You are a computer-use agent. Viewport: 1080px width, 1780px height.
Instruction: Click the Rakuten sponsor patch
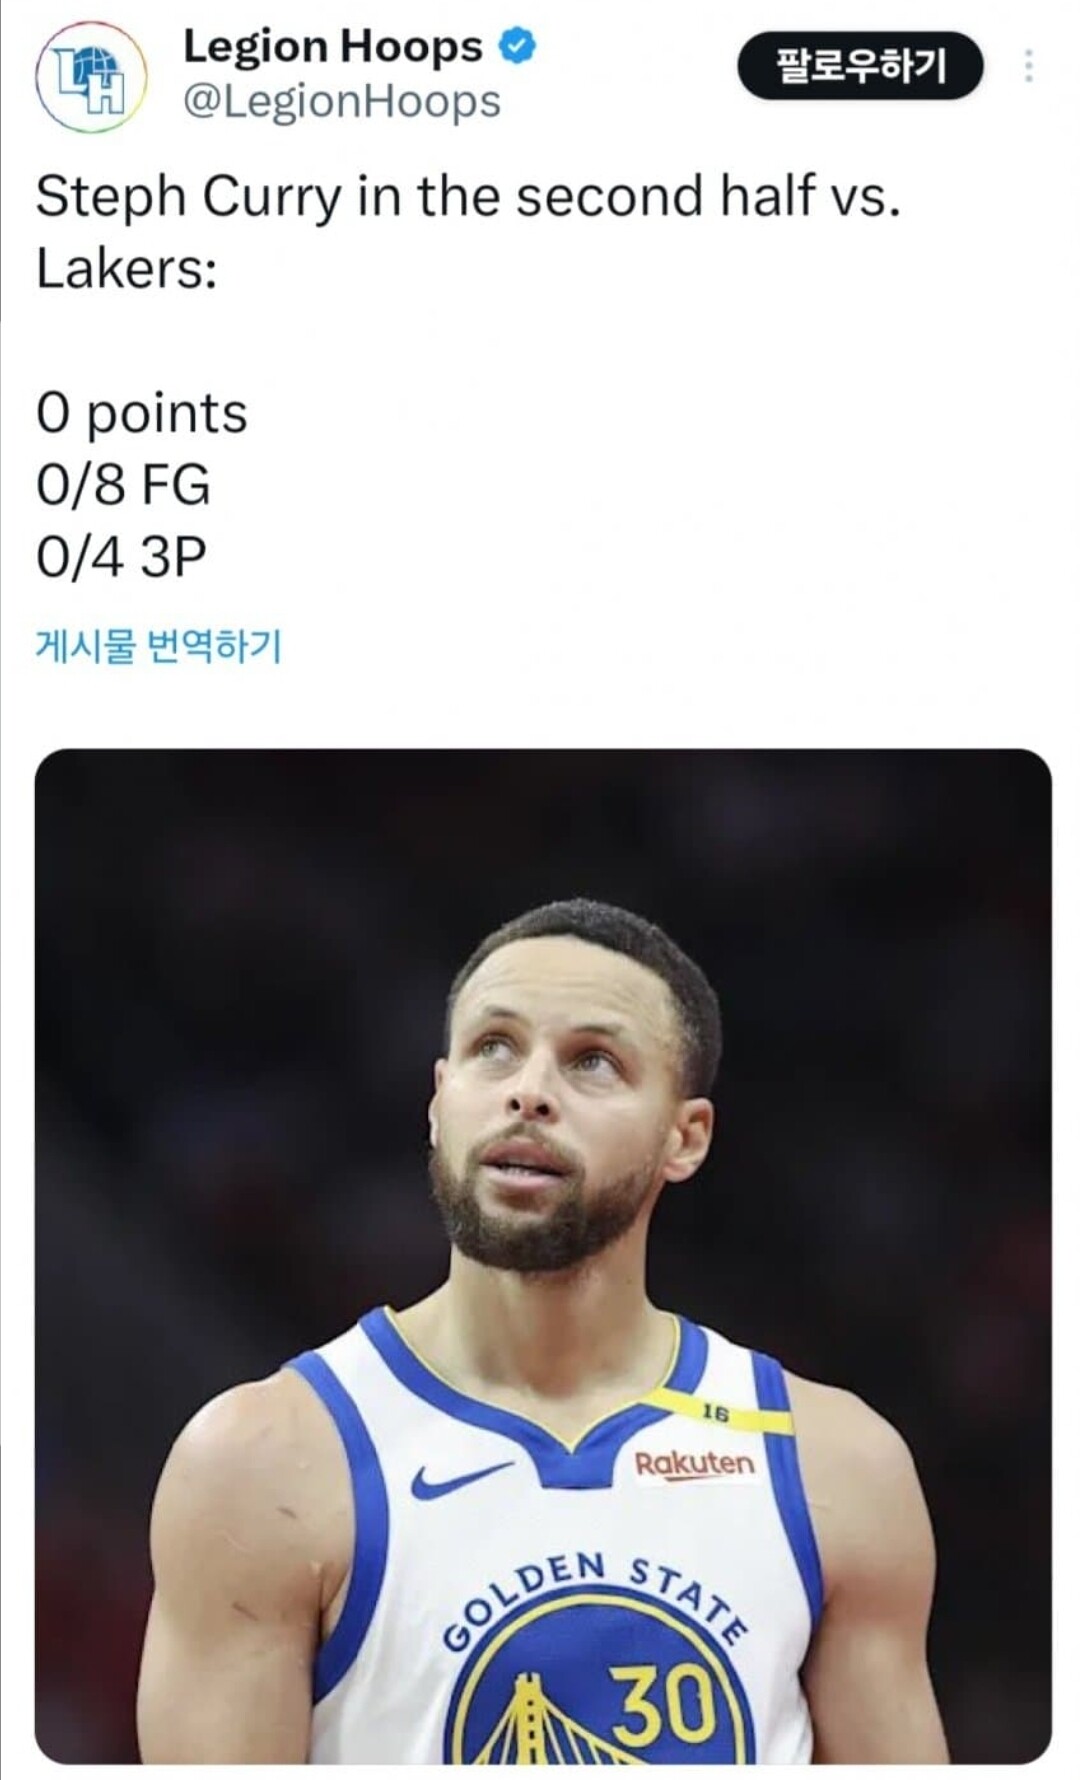coord(695,1464)
